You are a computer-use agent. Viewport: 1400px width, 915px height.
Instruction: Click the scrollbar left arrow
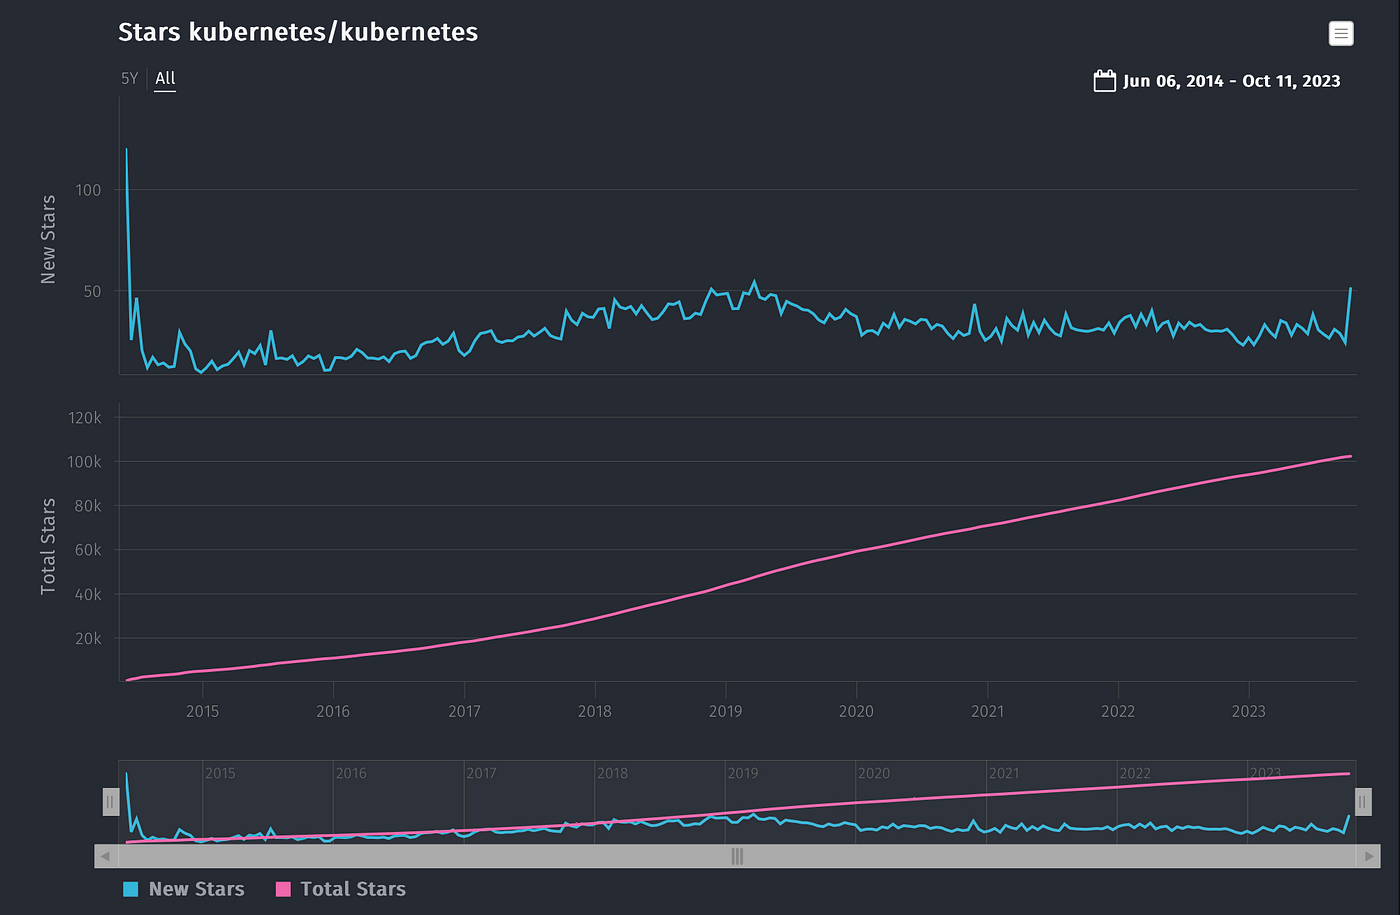pos(105,856)
